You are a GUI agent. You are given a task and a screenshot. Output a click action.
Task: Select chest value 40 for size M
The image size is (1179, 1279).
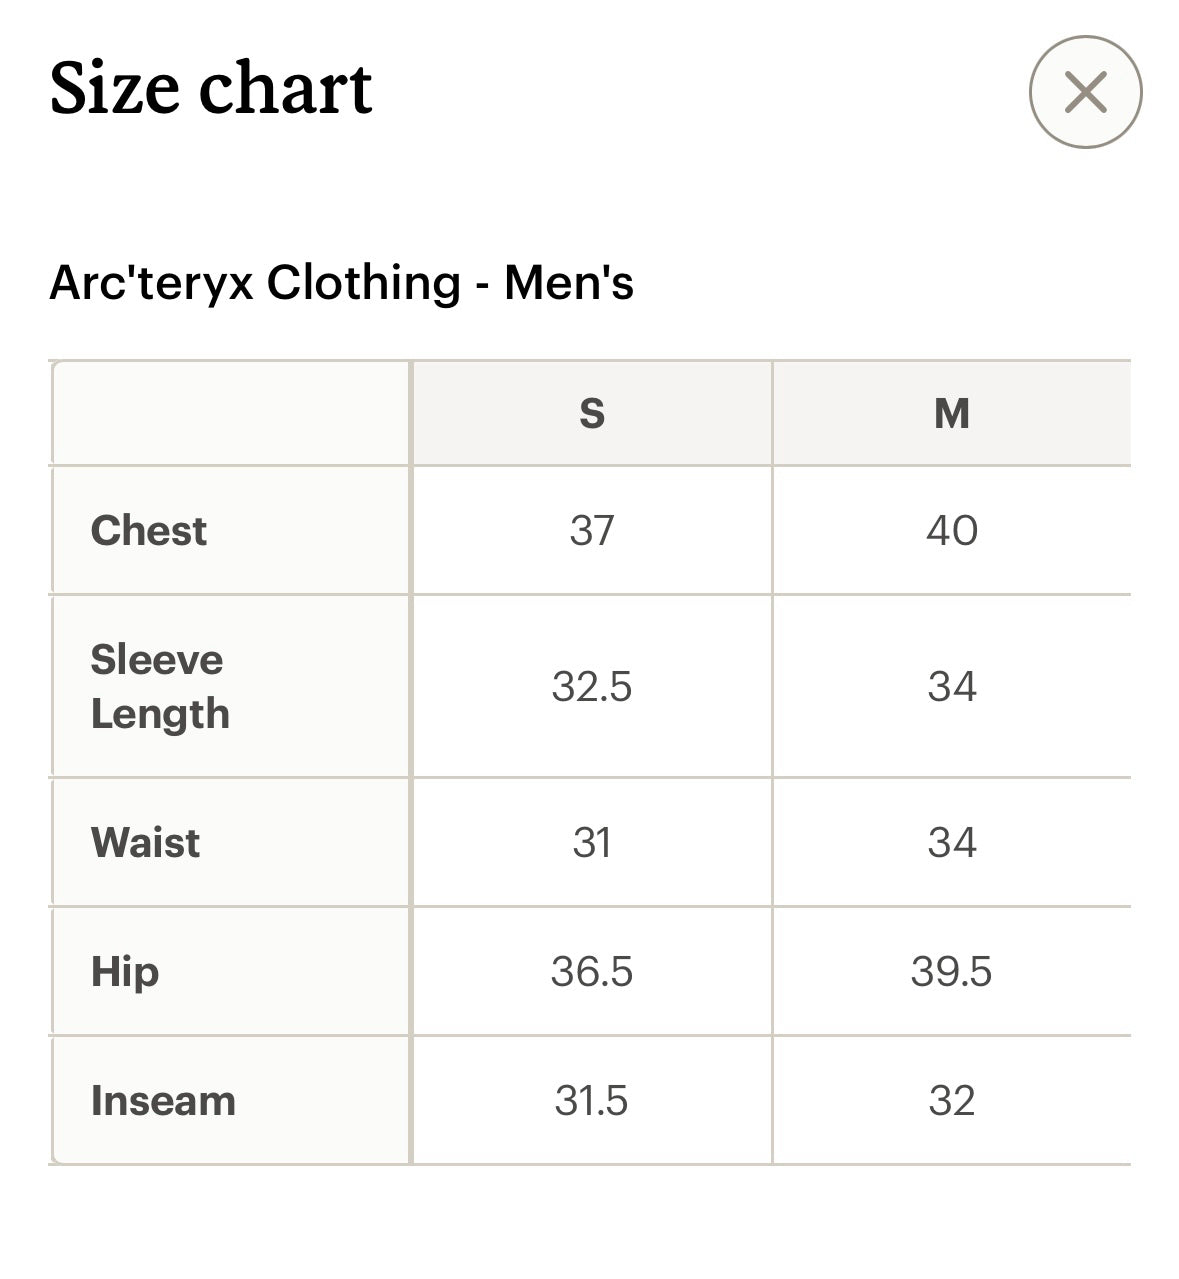(x=952, y=530)
